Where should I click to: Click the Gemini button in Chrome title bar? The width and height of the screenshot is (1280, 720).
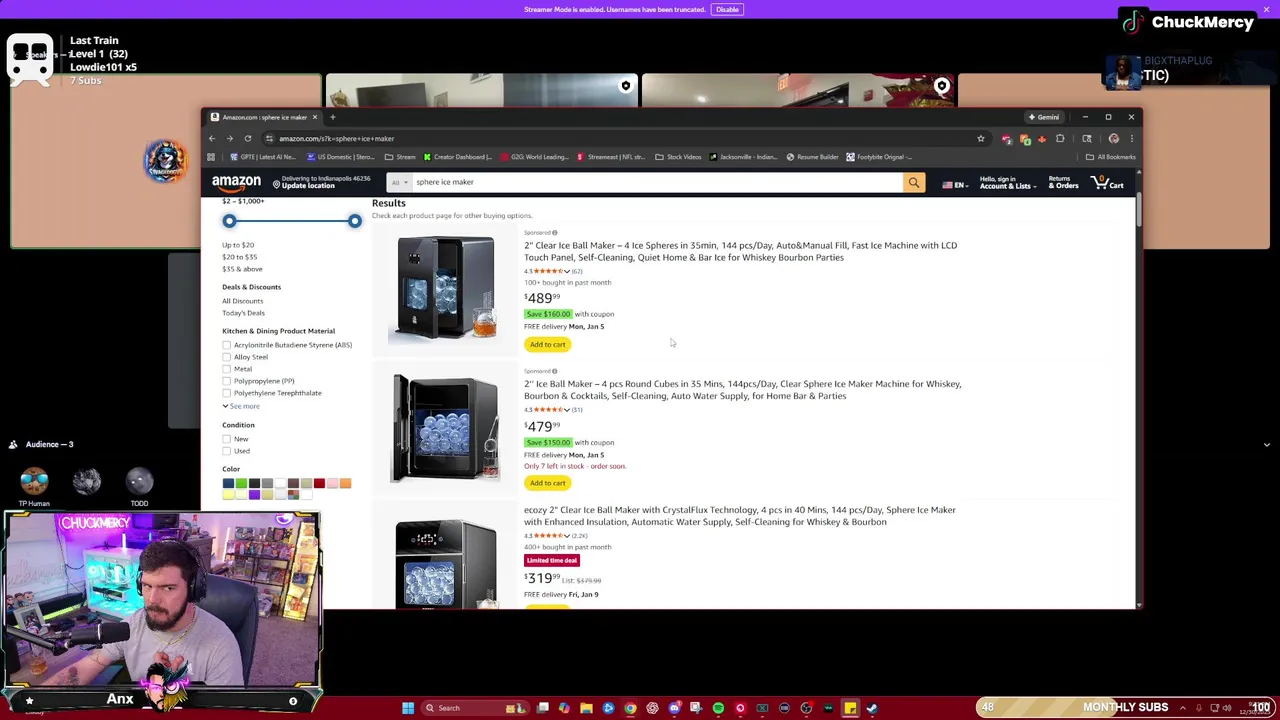click(1044, 117)
